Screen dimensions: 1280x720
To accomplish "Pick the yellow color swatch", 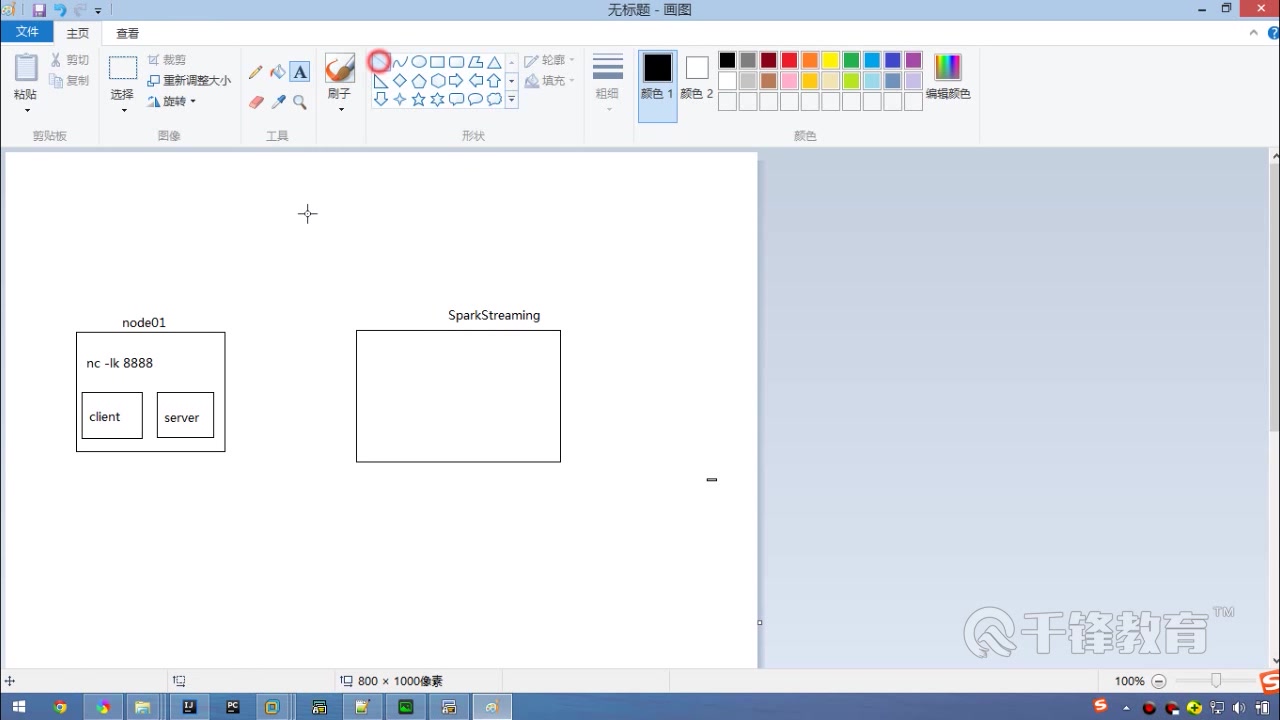I will coord(830,61).
